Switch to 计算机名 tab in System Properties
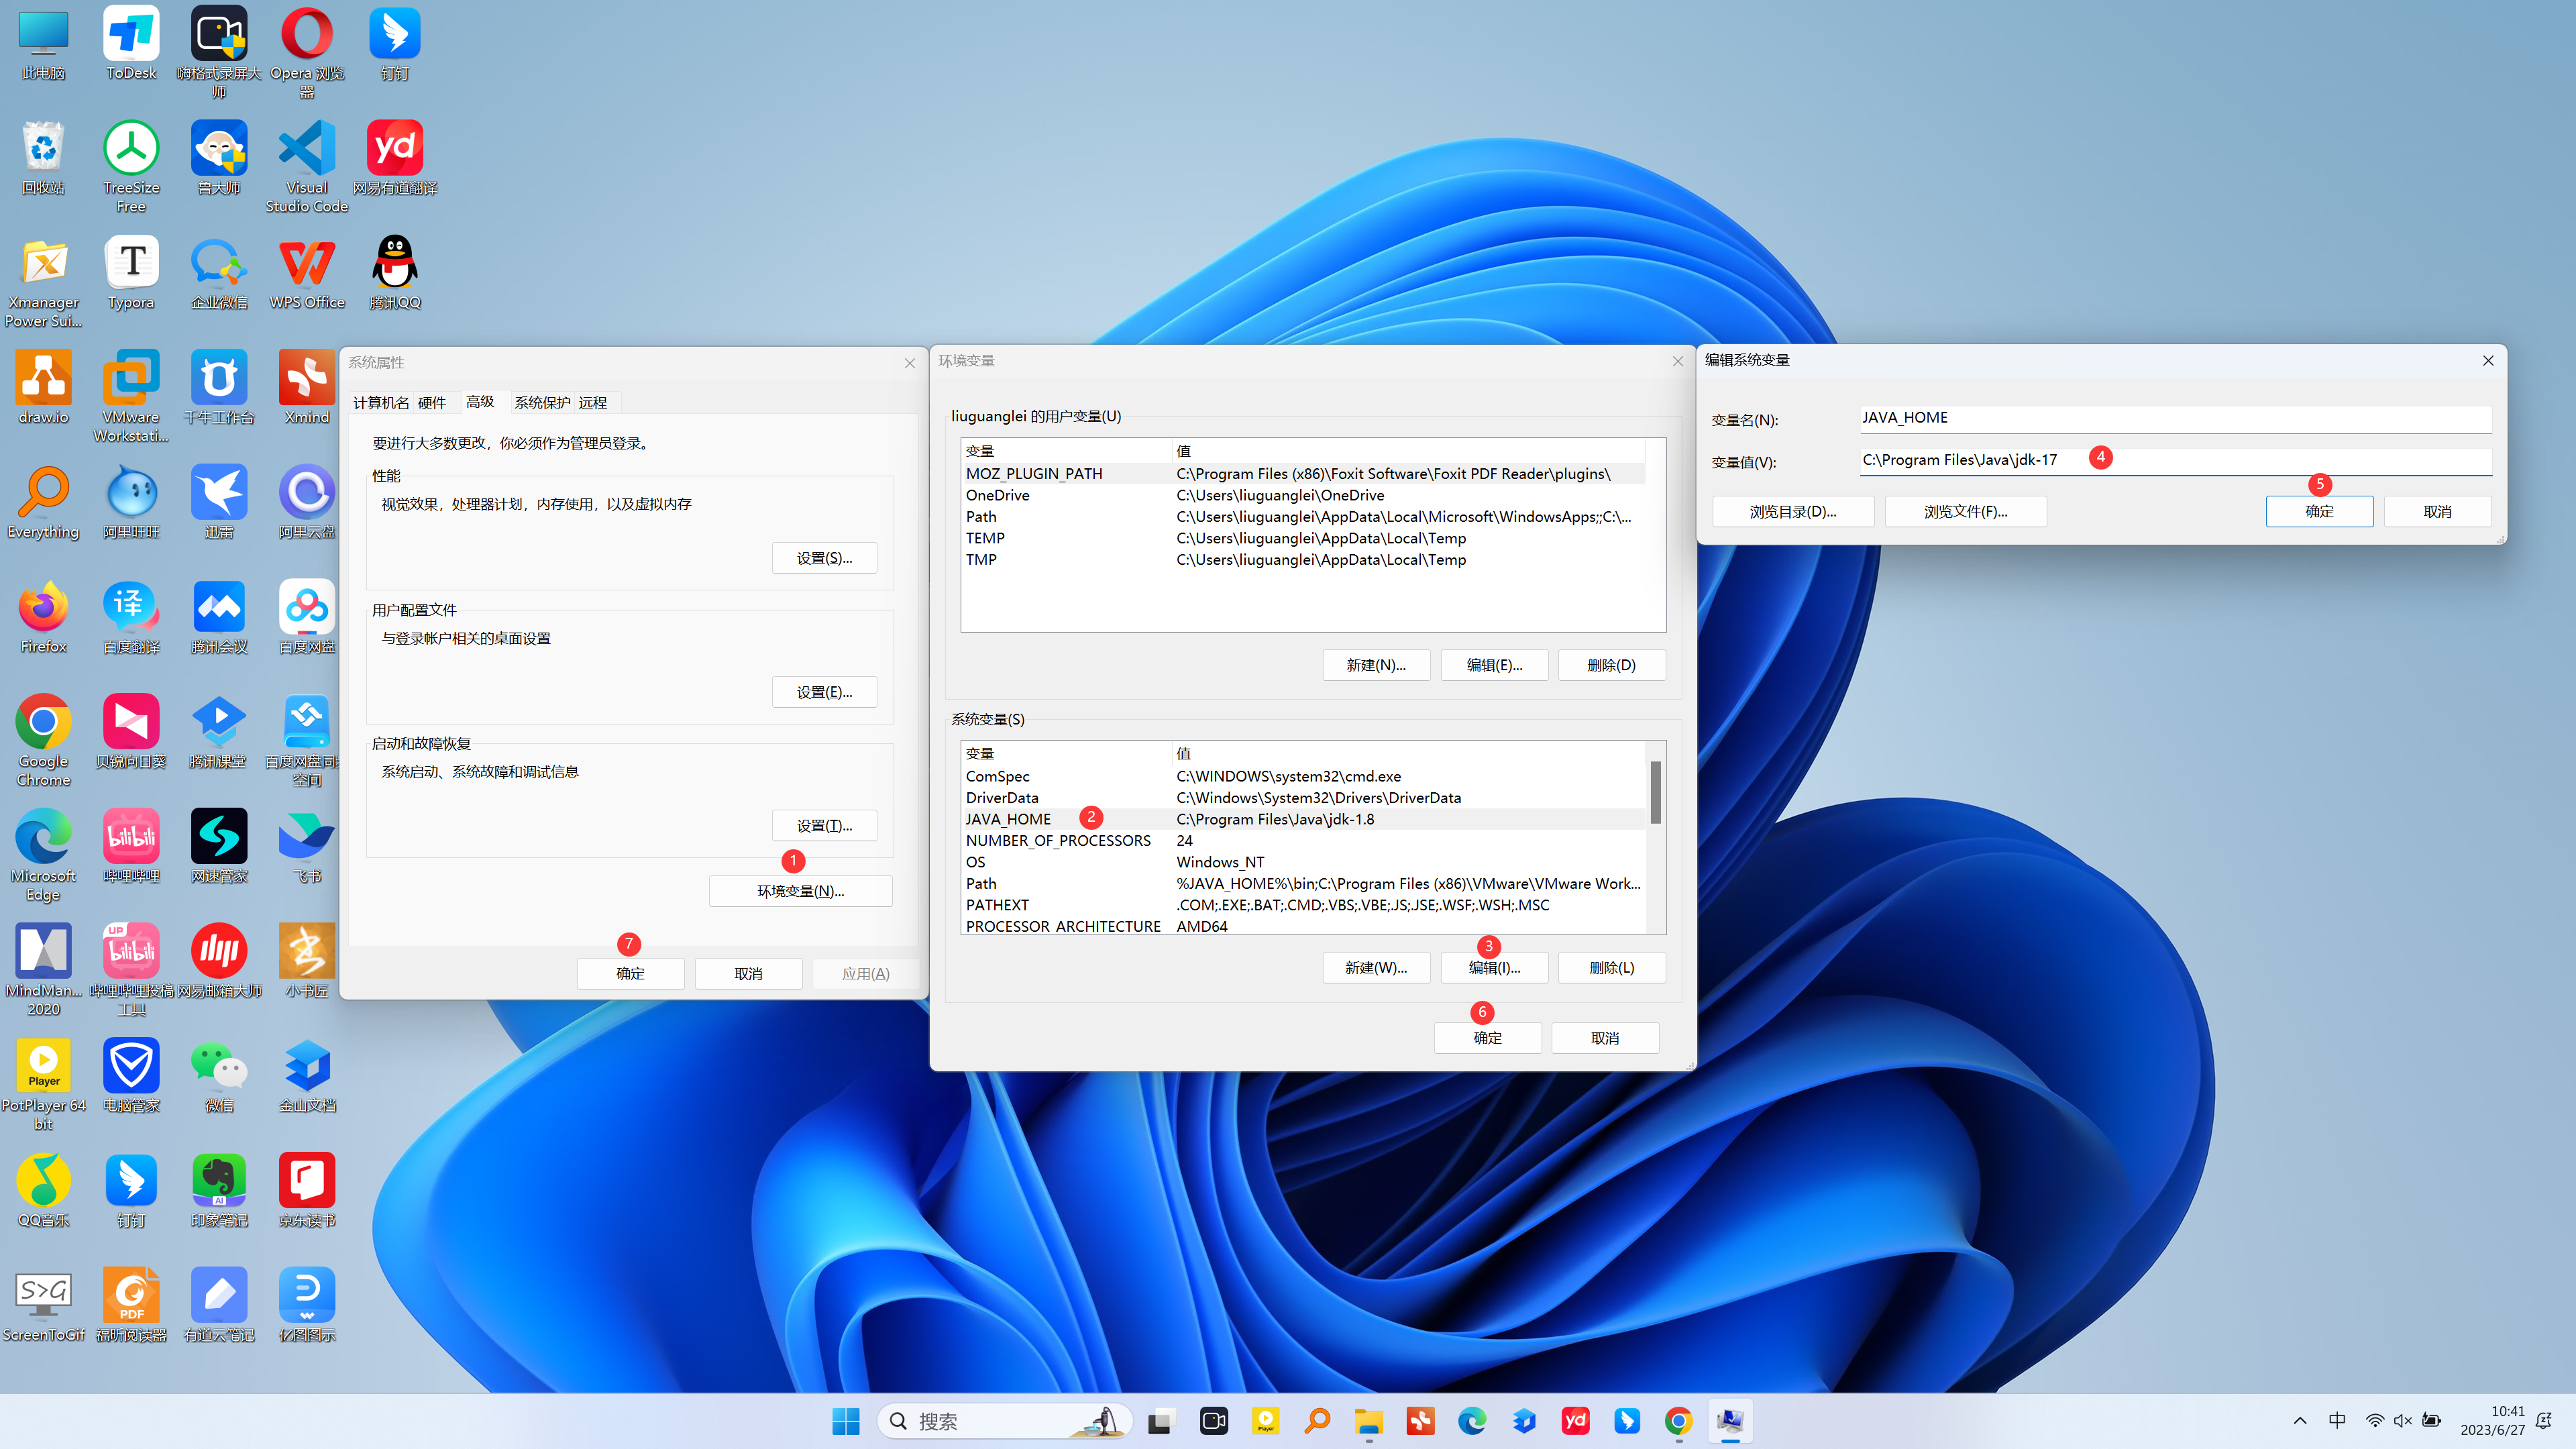 [381, 403]
